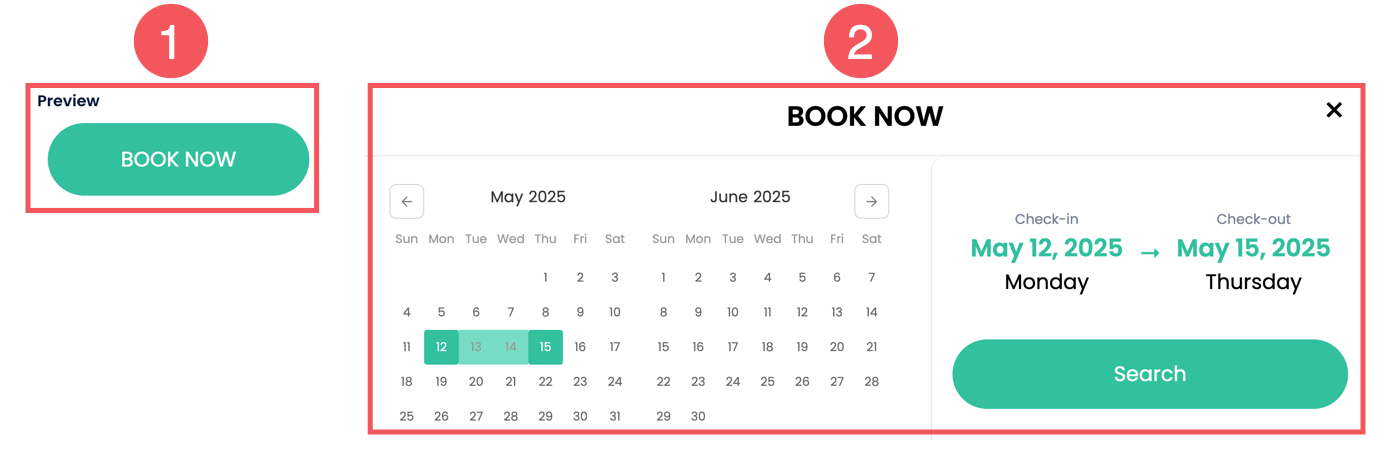
Task: Click the May 15, 2025 check-out value
Action: [x=1253, y=248]
